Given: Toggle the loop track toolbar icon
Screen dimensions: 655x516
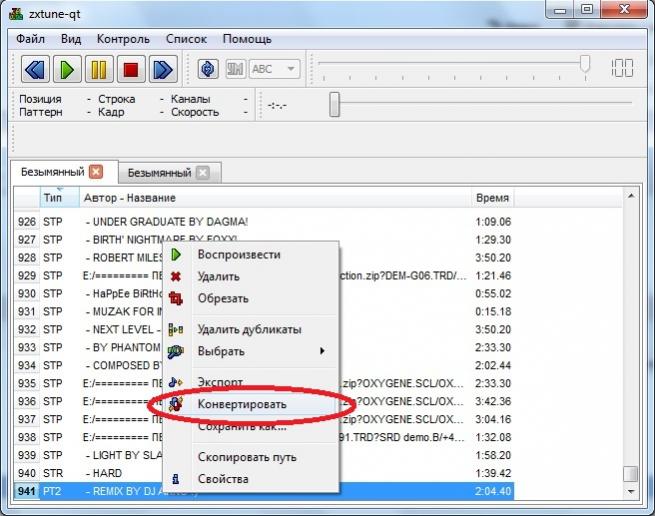Looking at the screenshot, I should click(x=208, y=69).
